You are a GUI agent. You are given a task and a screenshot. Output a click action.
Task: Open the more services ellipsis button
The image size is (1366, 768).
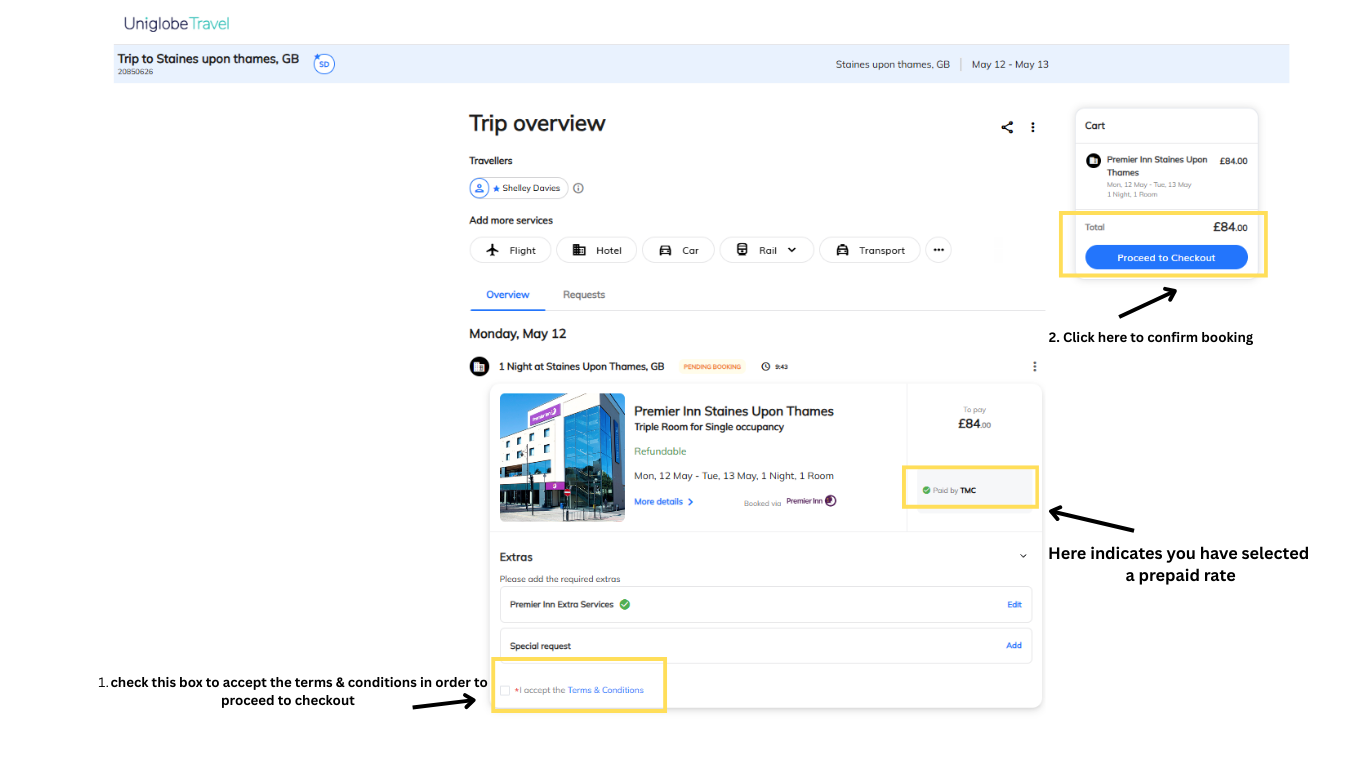938,250
